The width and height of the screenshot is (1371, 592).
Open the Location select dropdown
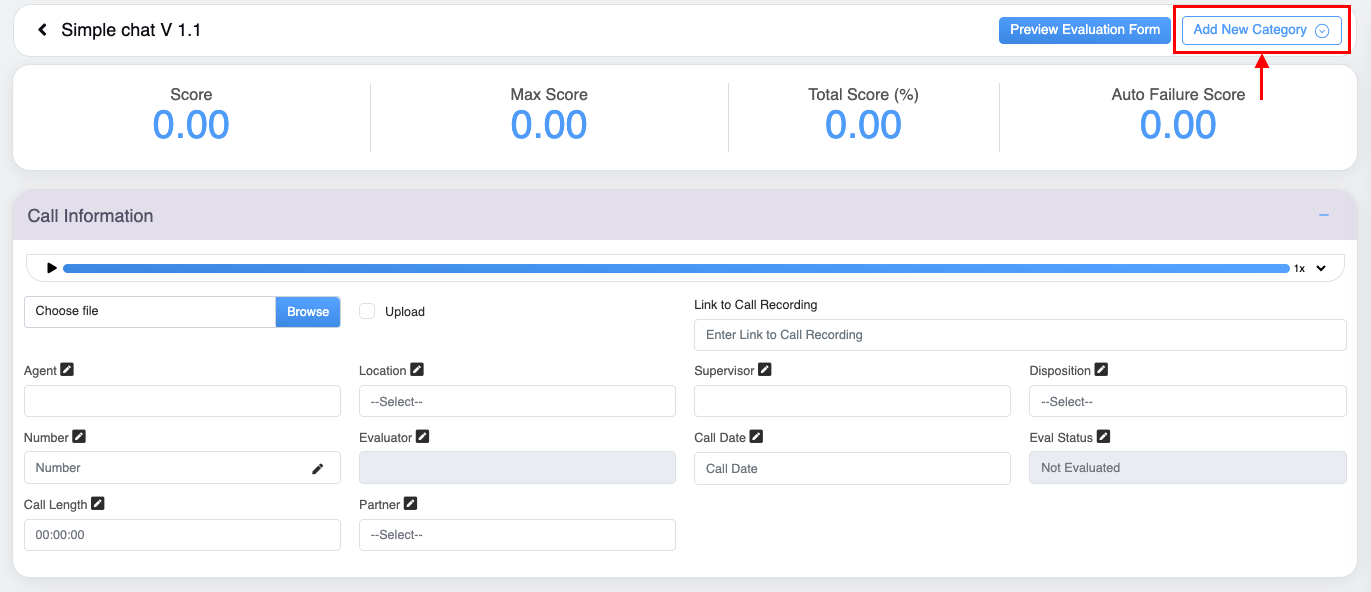(x=517, y=402)
